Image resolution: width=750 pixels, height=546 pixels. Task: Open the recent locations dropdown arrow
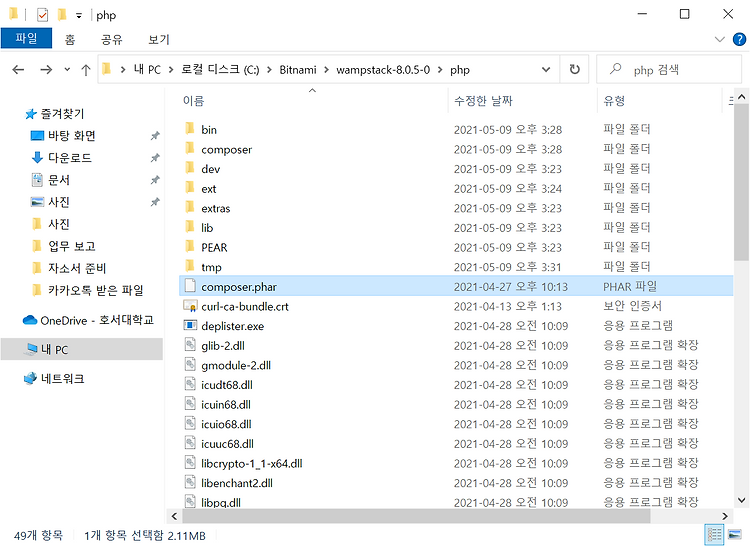coord(67,70)
